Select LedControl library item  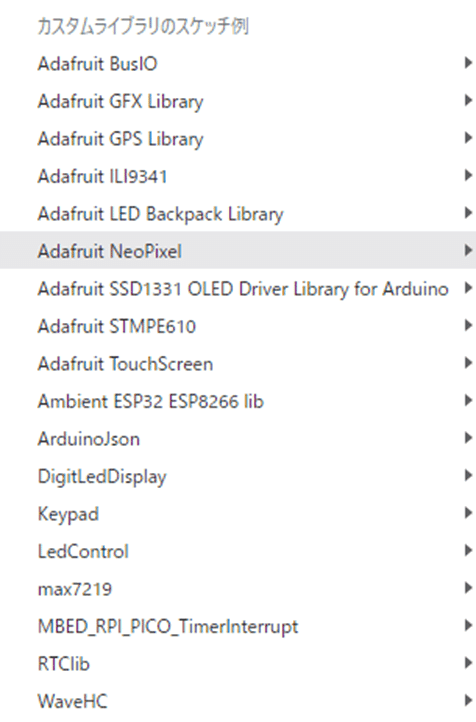[x=238, y=551]
